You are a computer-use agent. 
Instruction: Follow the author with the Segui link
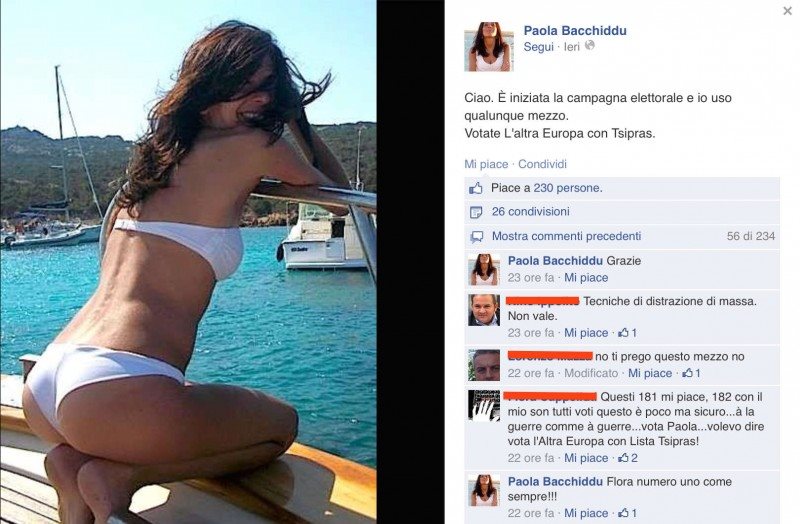(538, 46)
